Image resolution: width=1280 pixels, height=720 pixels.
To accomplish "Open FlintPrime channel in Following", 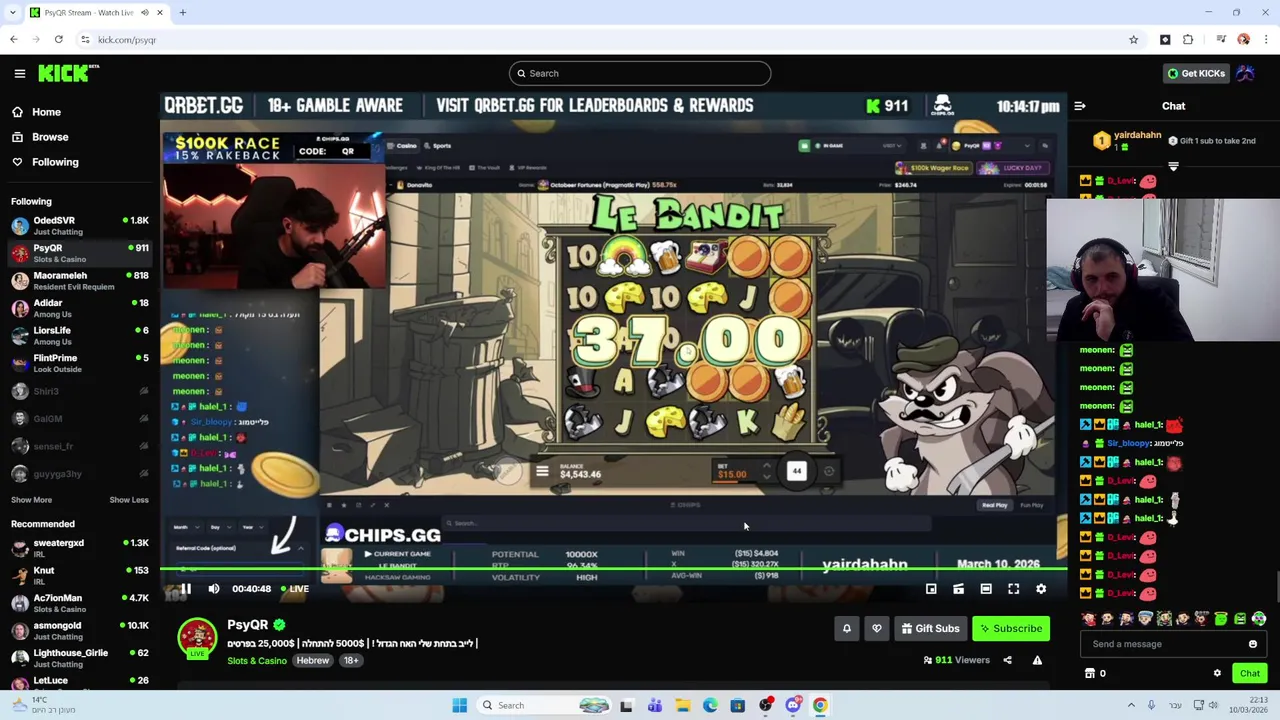I will [80, 363].
